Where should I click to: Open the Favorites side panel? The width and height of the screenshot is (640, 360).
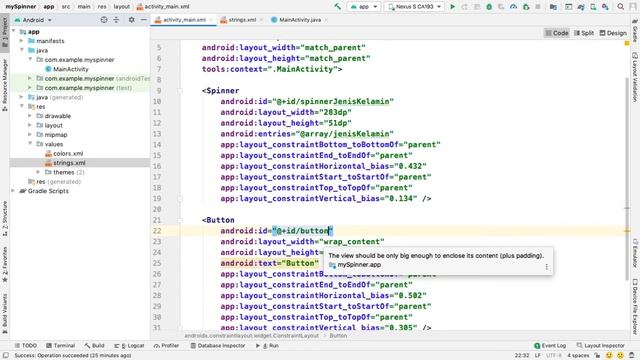(5, 264)
